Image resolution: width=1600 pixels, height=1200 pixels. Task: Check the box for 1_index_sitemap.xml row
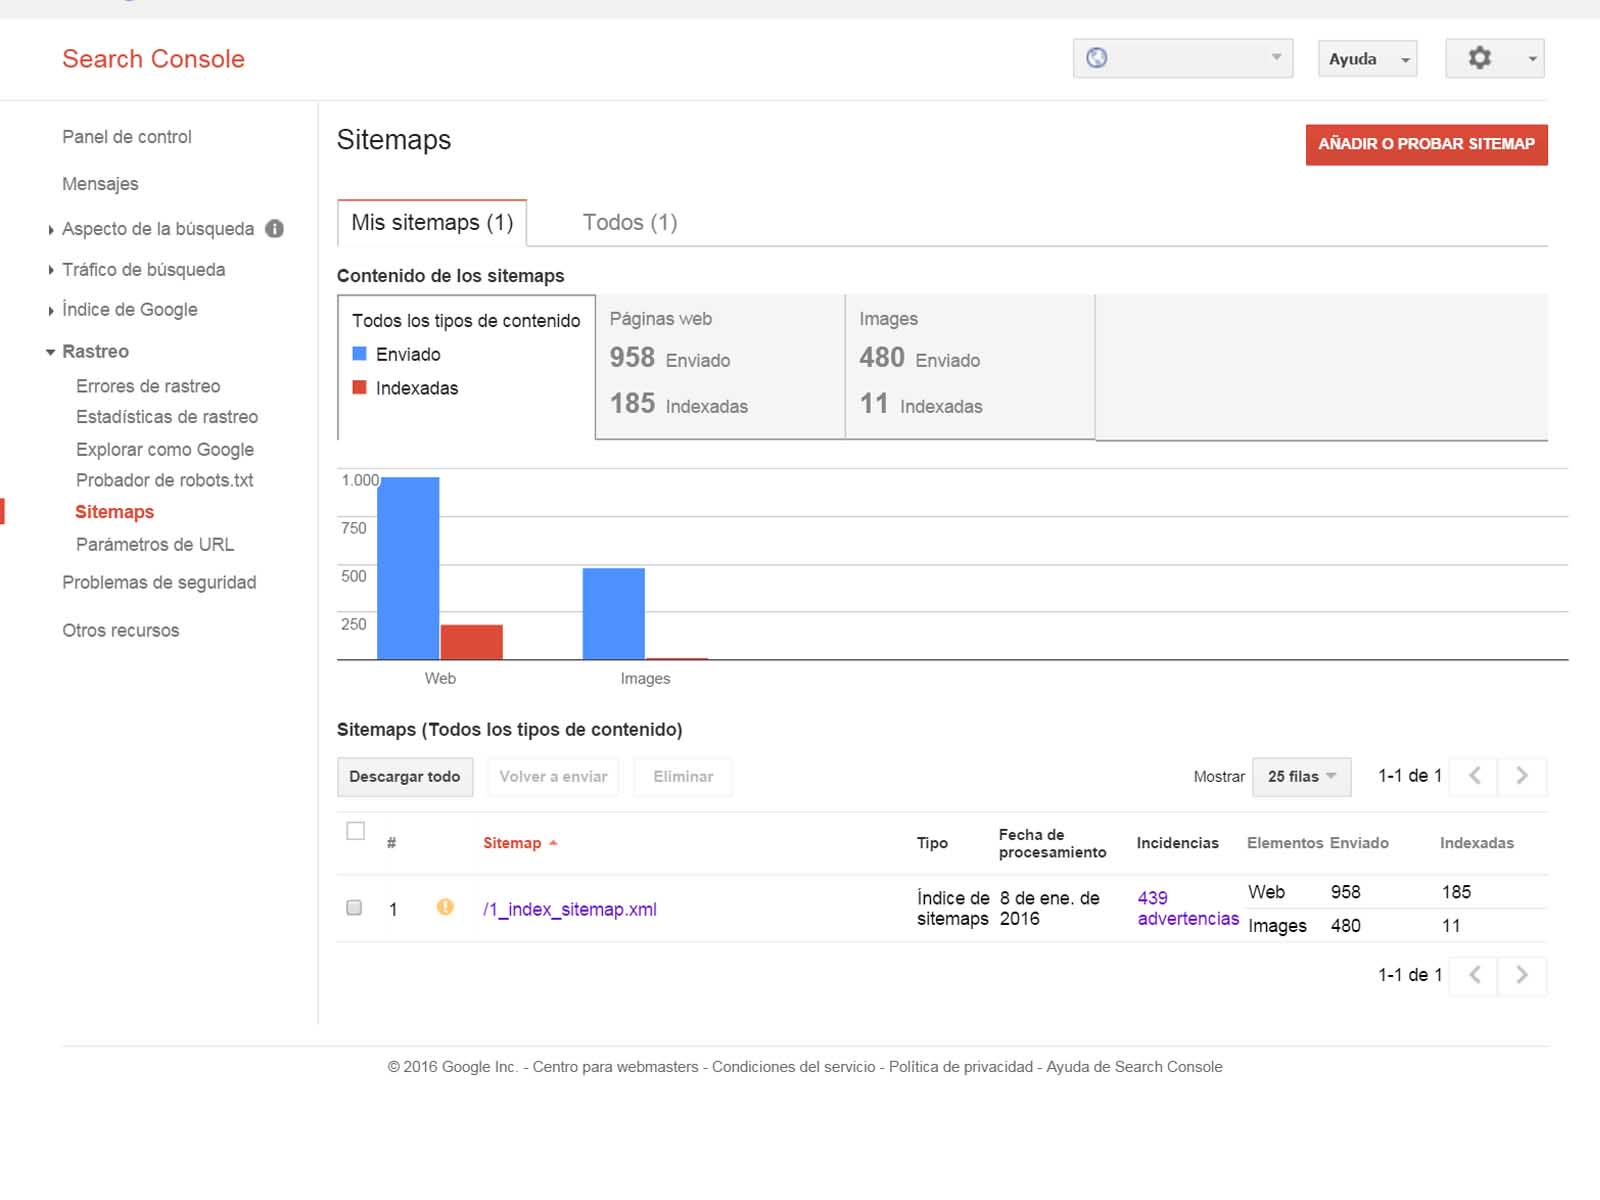pos(354,908)
